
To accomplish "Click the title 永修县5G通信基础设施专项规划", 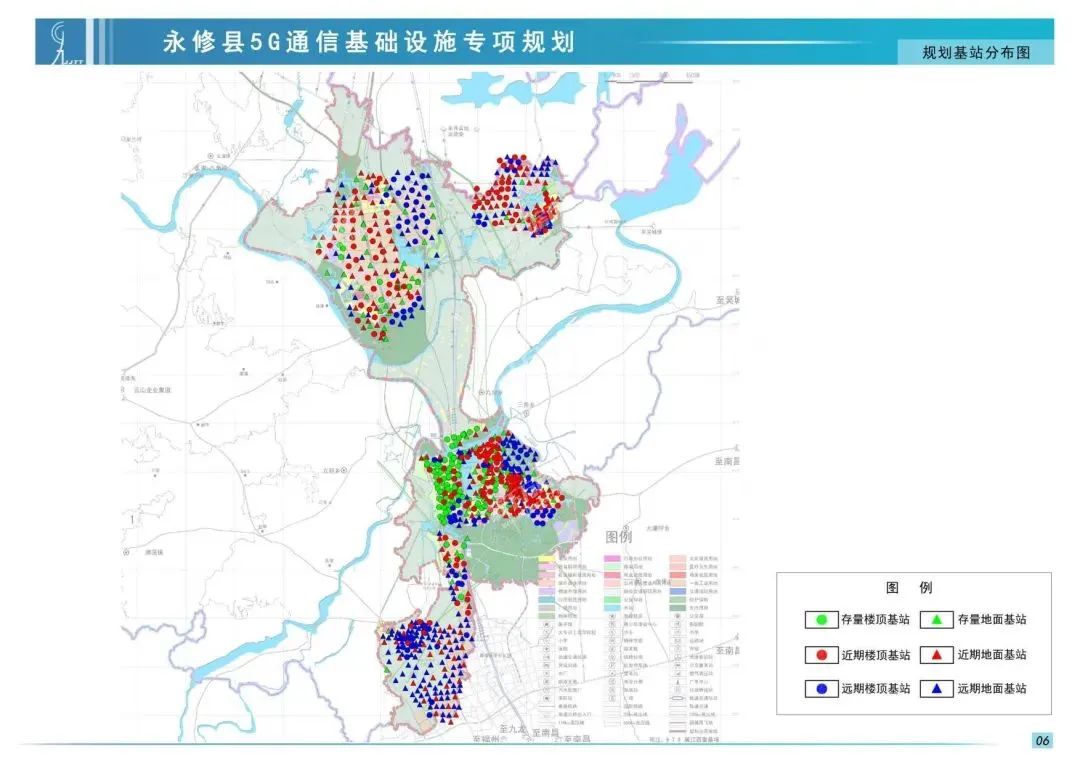I will pyautogui.click(x=368, y=42).
